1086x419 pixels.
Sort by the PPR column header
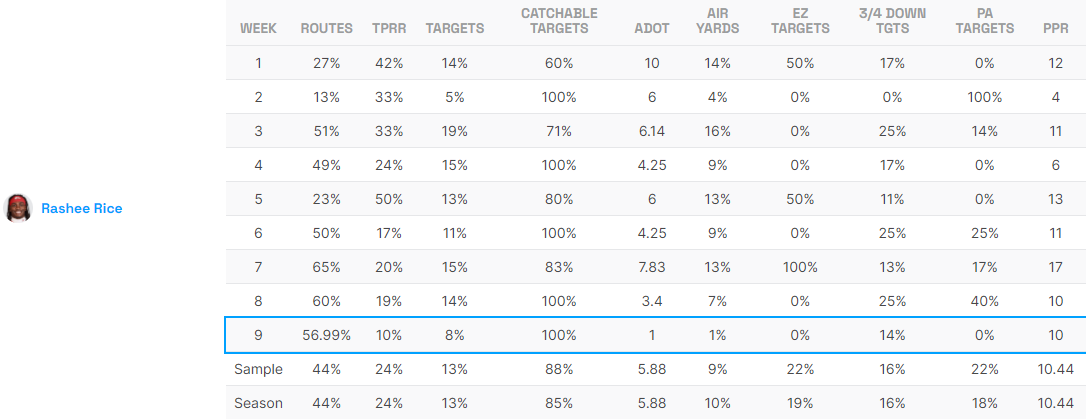[x=1055, y=28]
